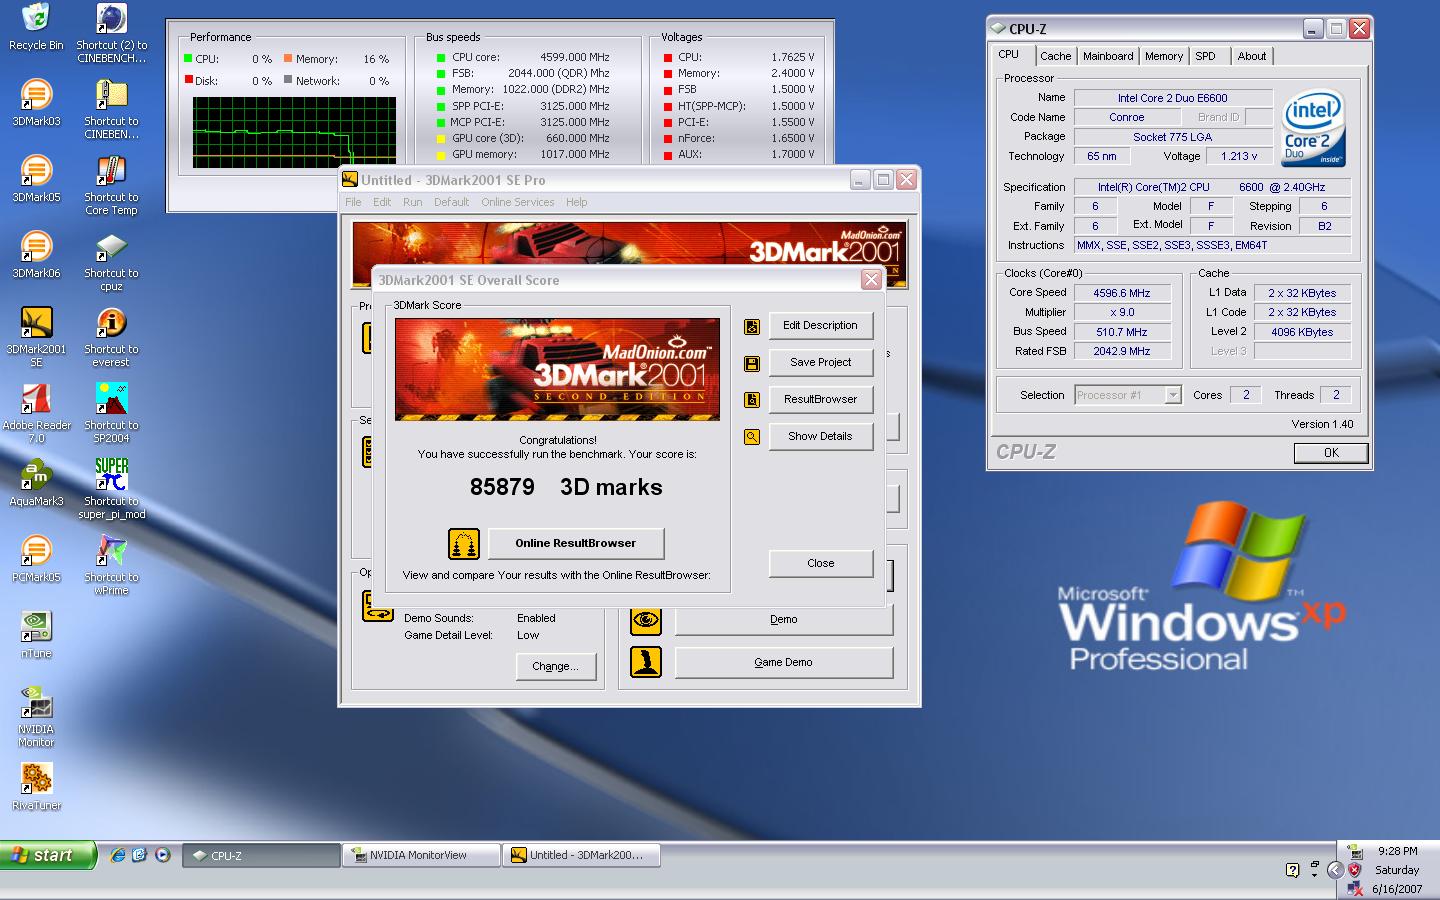Open Shortcut to CINEBENCH folder icon
1440x900 pixels.
(x=111, y=109)
